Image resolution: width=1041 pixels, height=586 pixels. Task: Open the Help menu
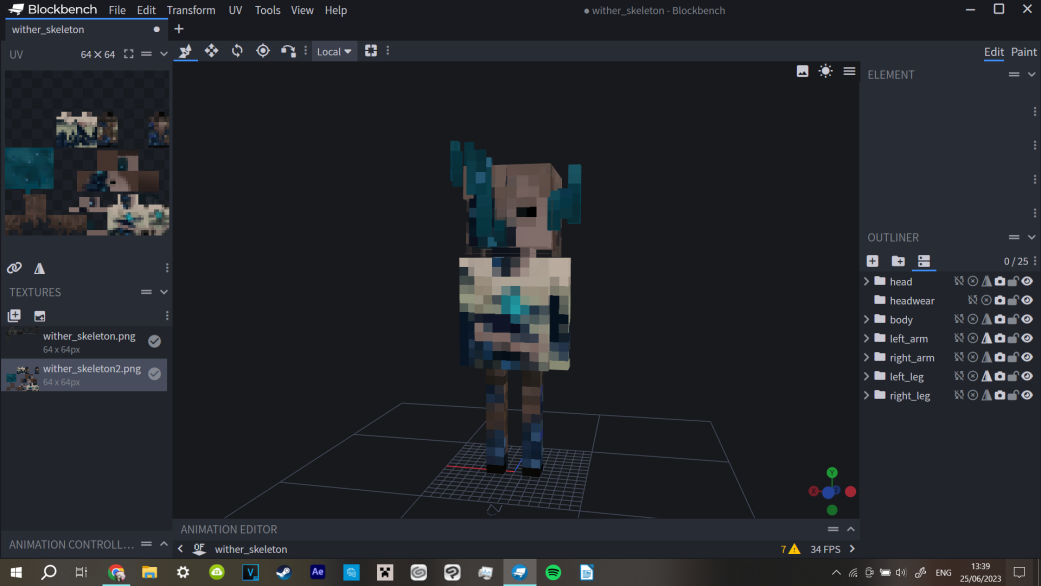tap(336, 10)
